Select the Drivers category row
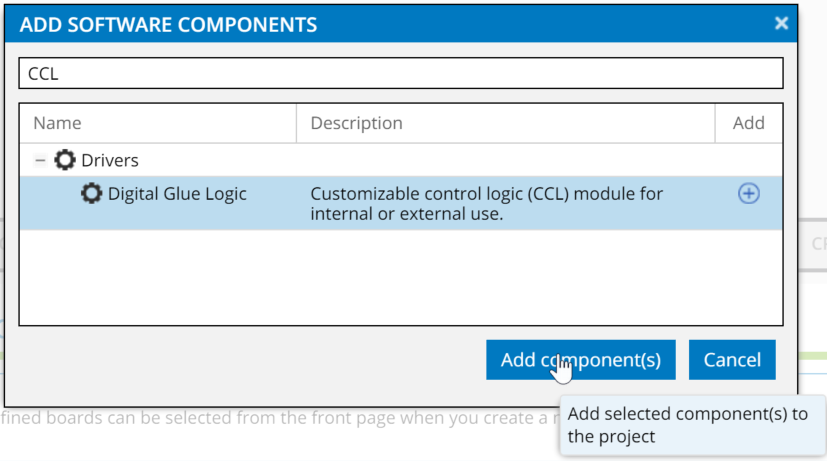This screenshot has height=461, width=827. pos(401,160)
